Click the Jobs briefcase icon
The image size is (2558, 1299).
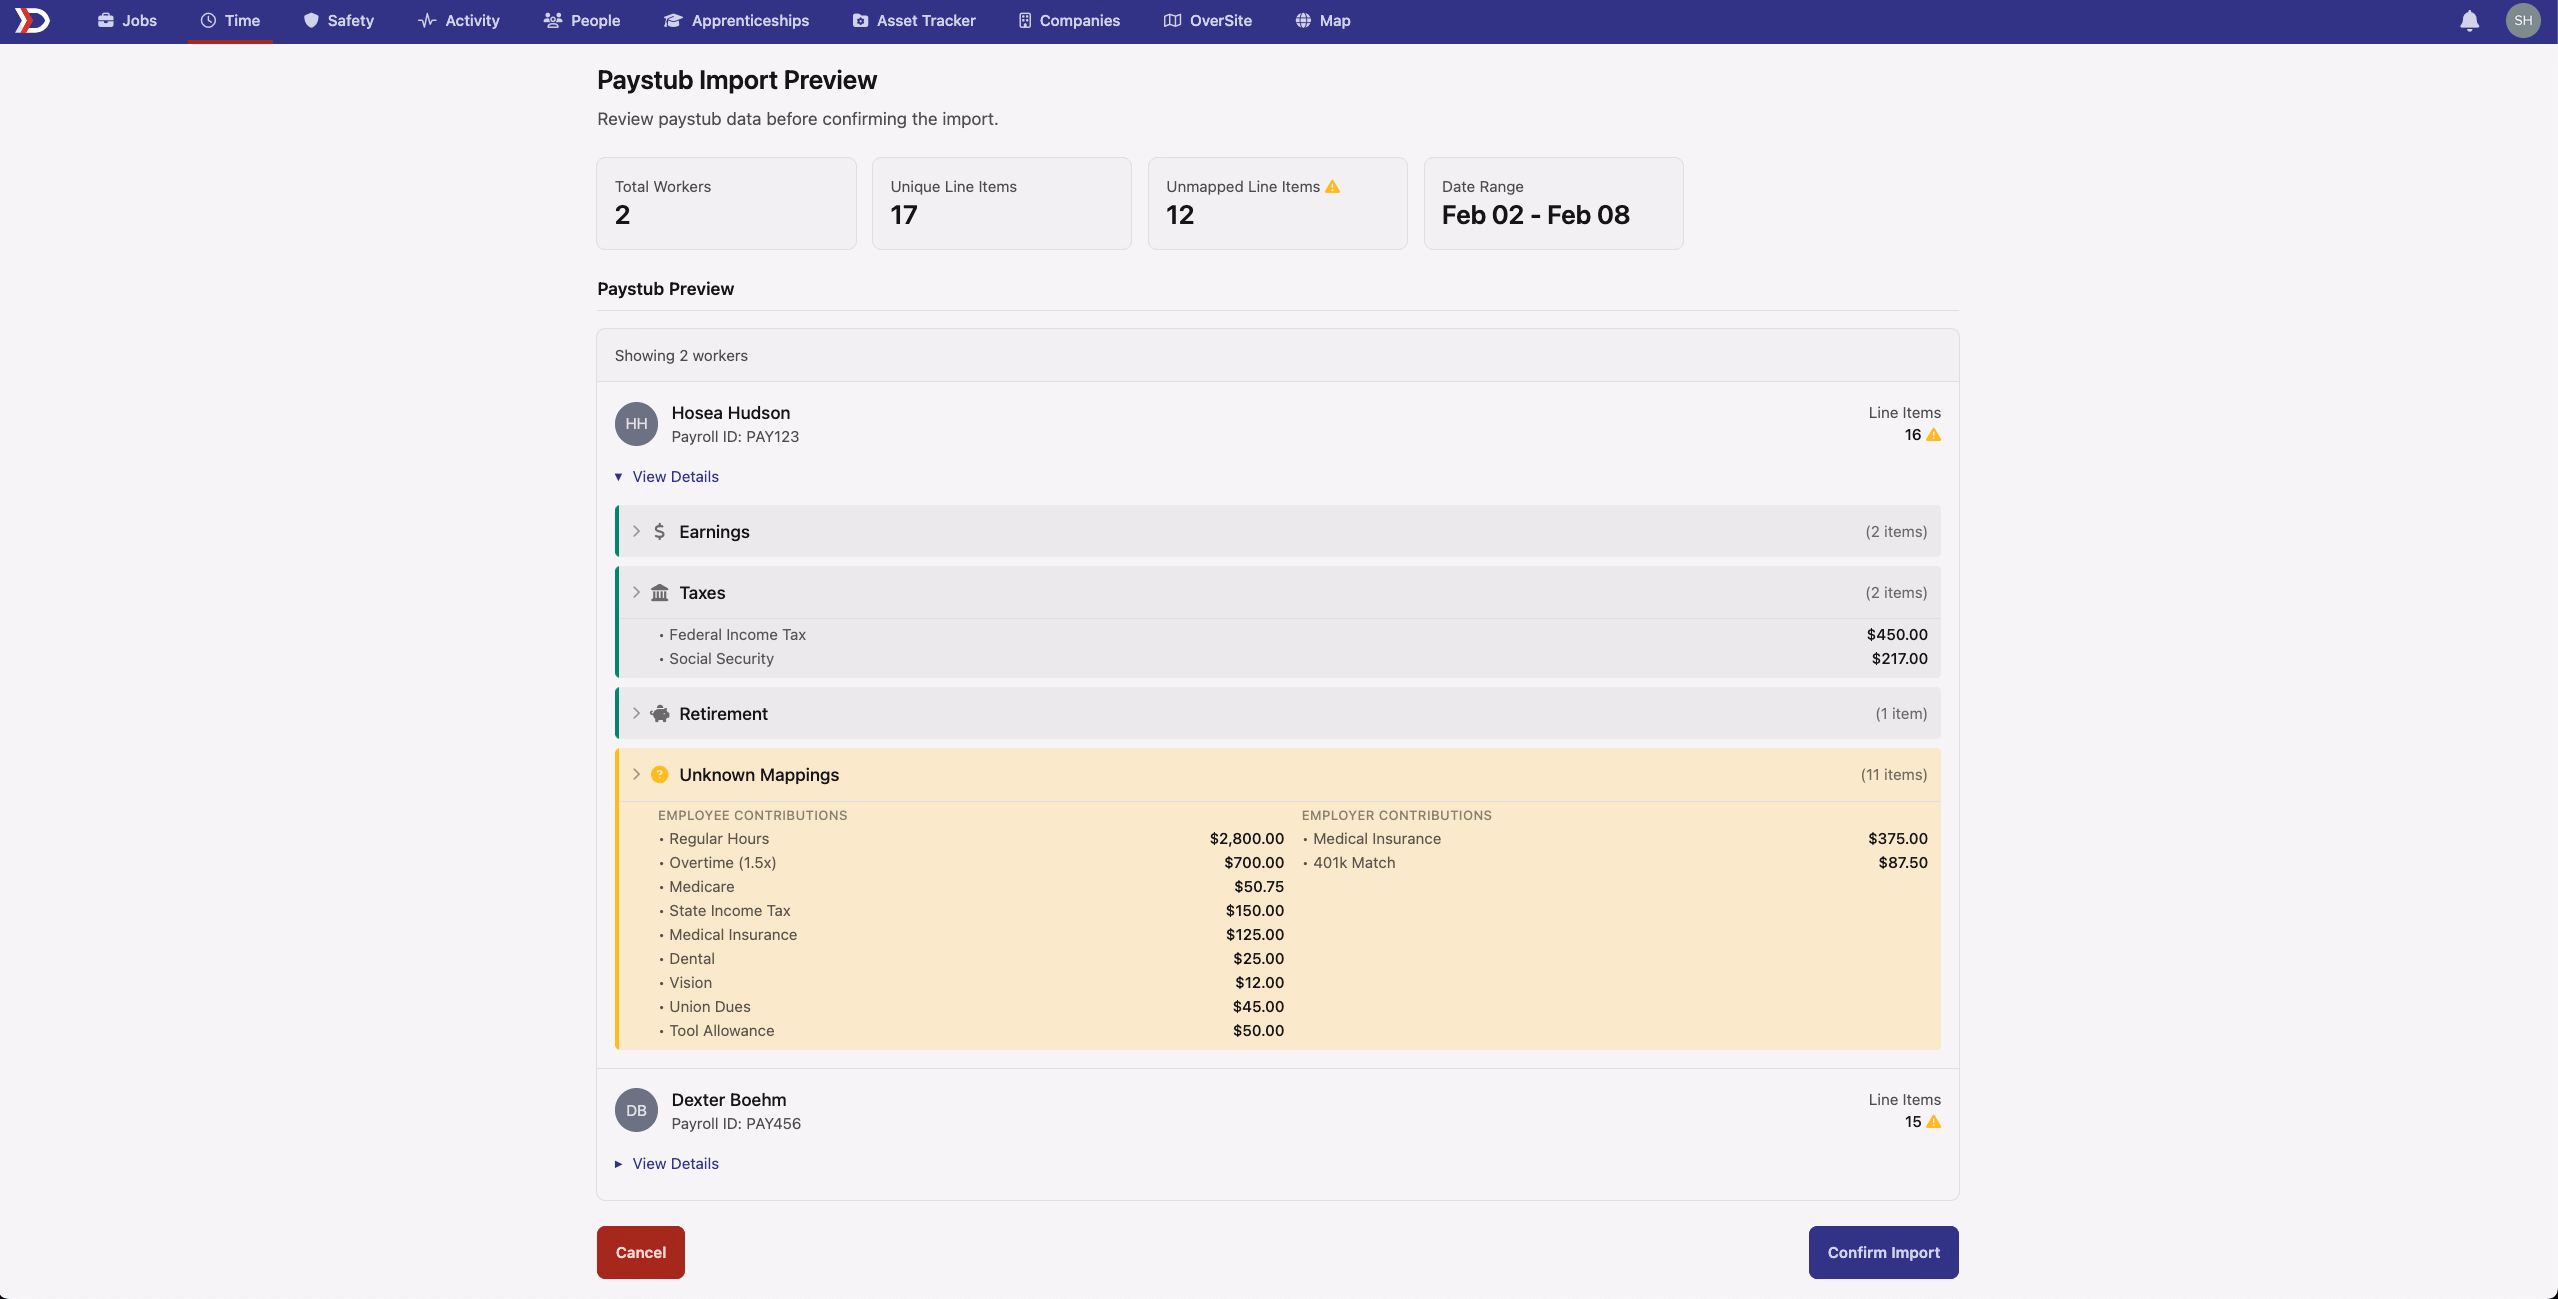click(x=105, y=20)
